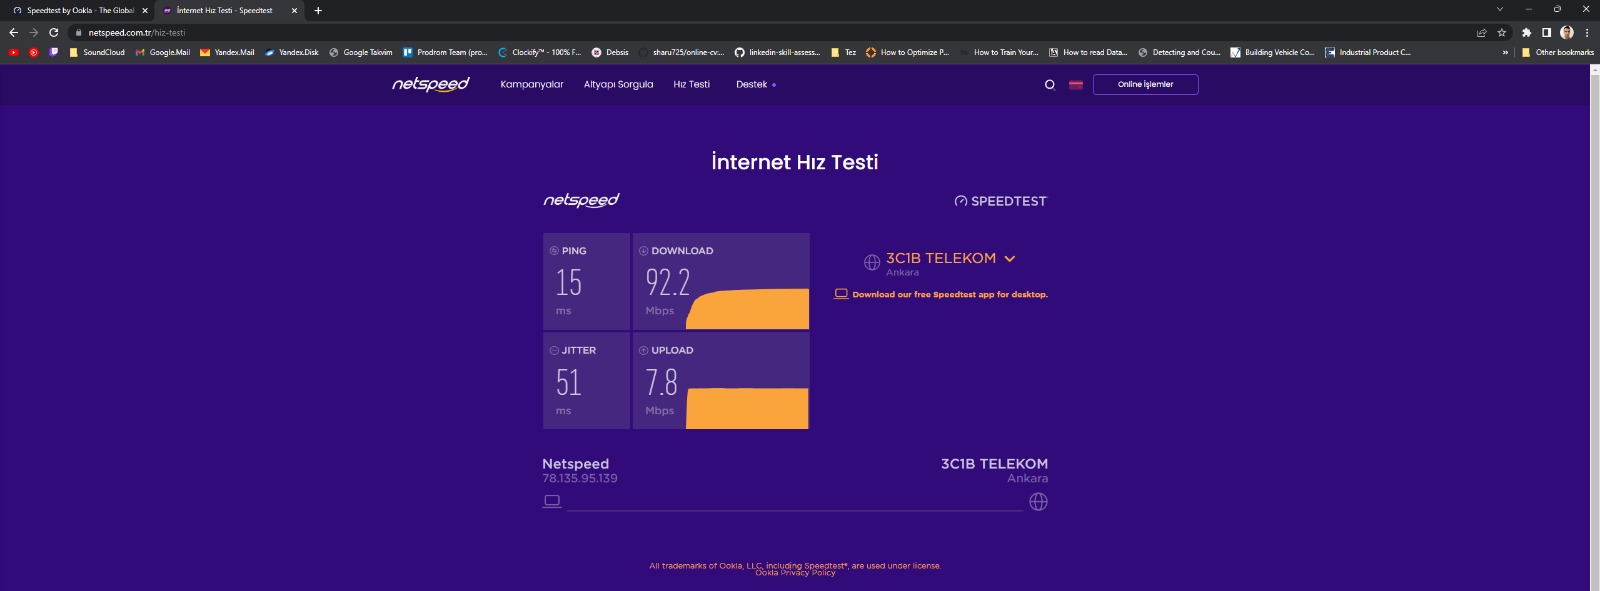Open the Extensions puzzle icon
The height and width of the screenshot is (591, 1600).
coord(1526,33)
